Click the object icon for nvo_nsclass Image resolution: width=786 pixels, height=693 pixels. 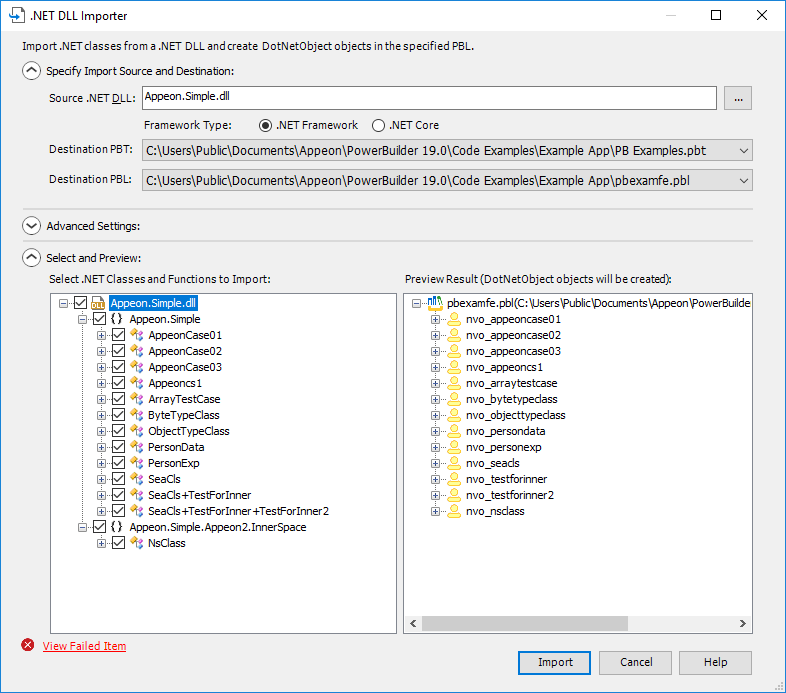point(454,511)
